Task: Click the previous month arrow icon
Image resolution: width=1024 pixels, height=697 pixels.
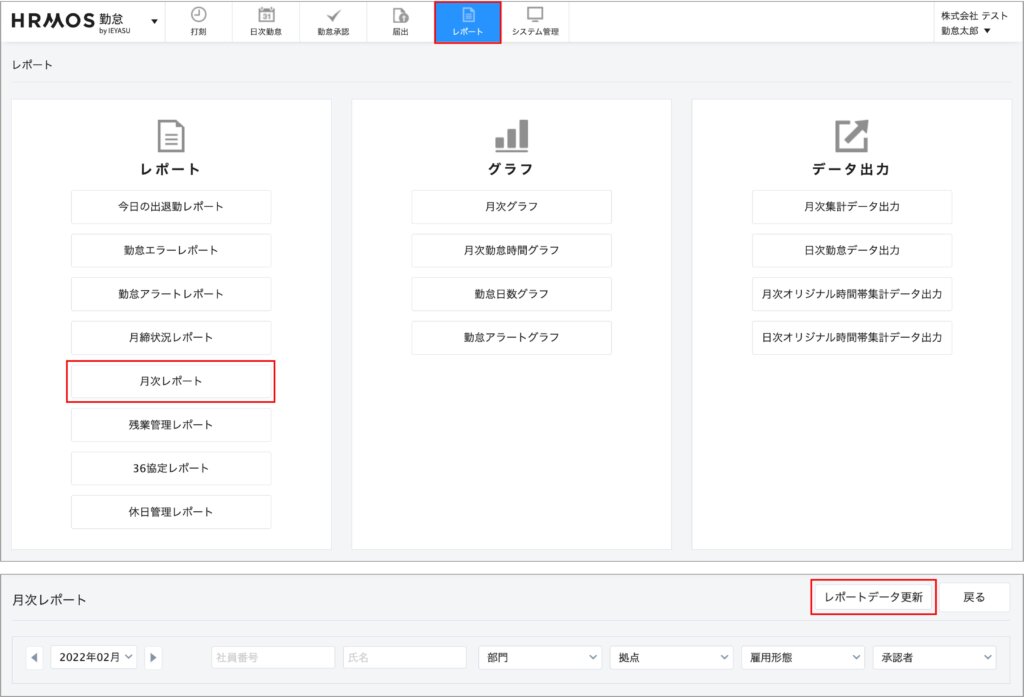Action: click(35, 657)
